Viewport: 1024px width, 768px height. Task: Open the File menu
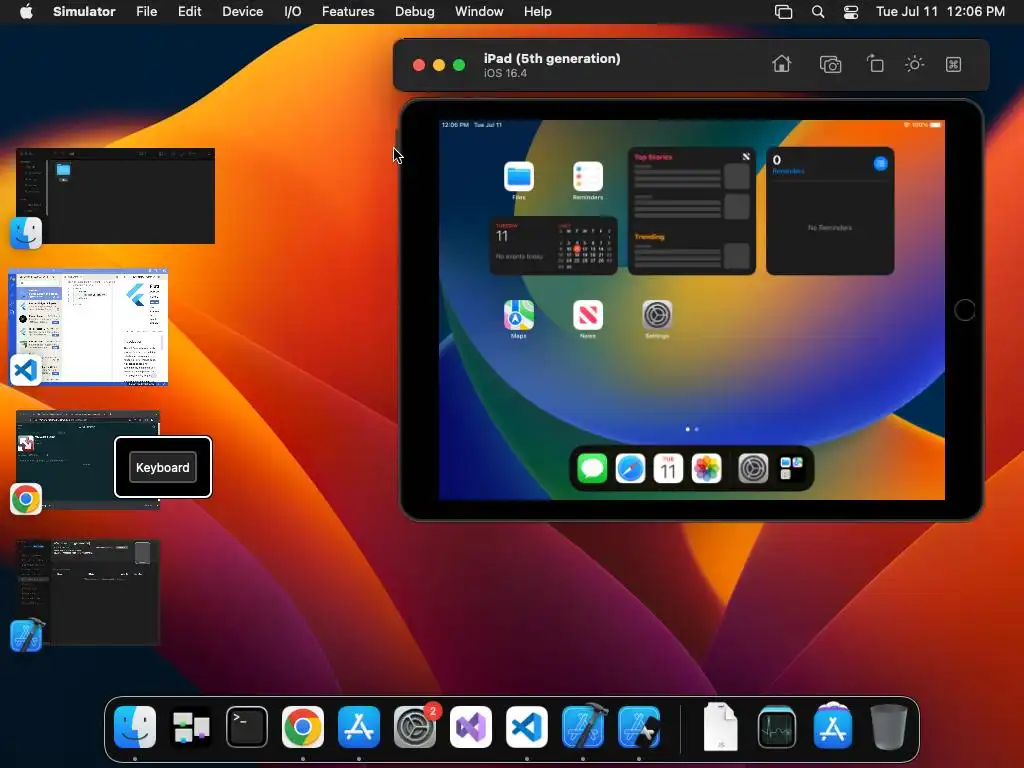(146, 11)
